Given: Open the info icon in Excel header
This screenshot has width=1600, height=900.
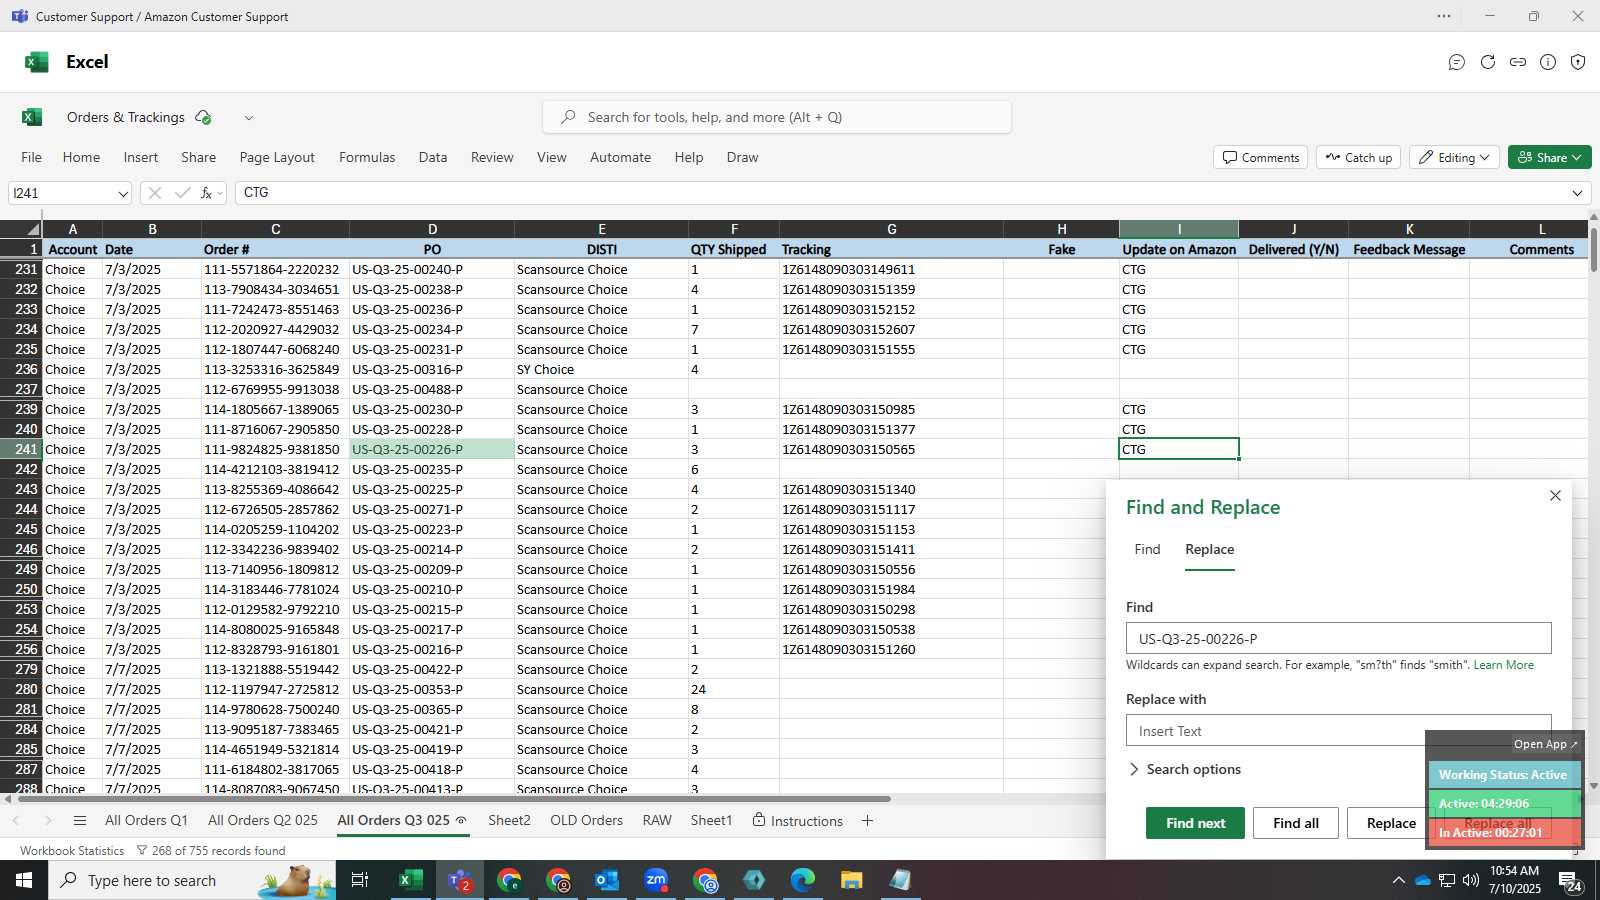Looking at the screenshot, I should tap(1548, 62).
